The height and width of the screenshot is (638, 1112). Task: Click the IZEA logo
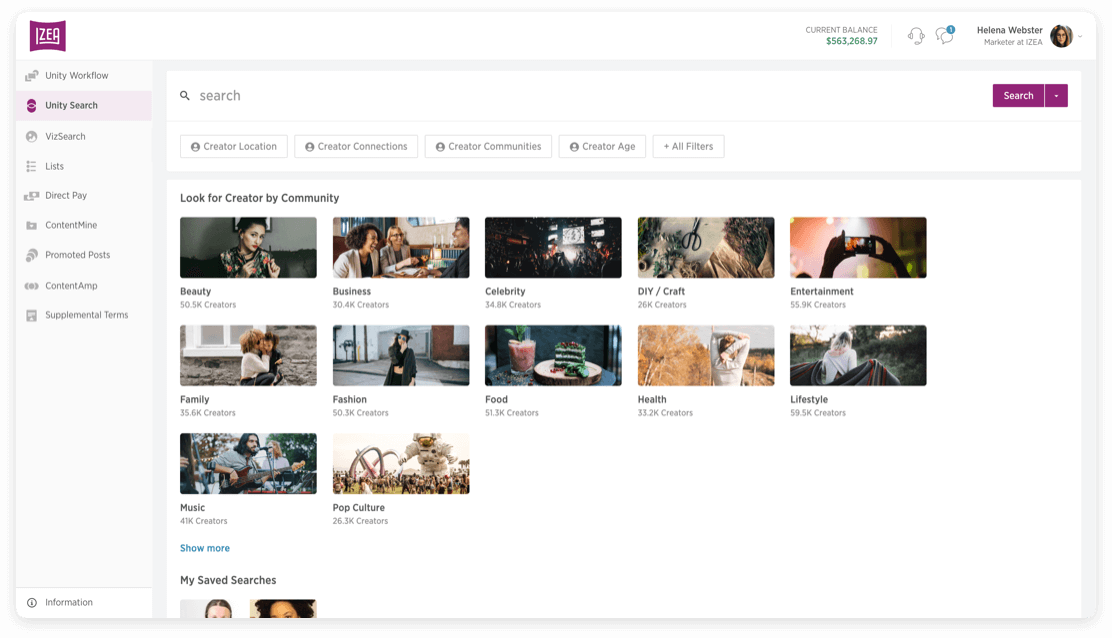point(47,36)
